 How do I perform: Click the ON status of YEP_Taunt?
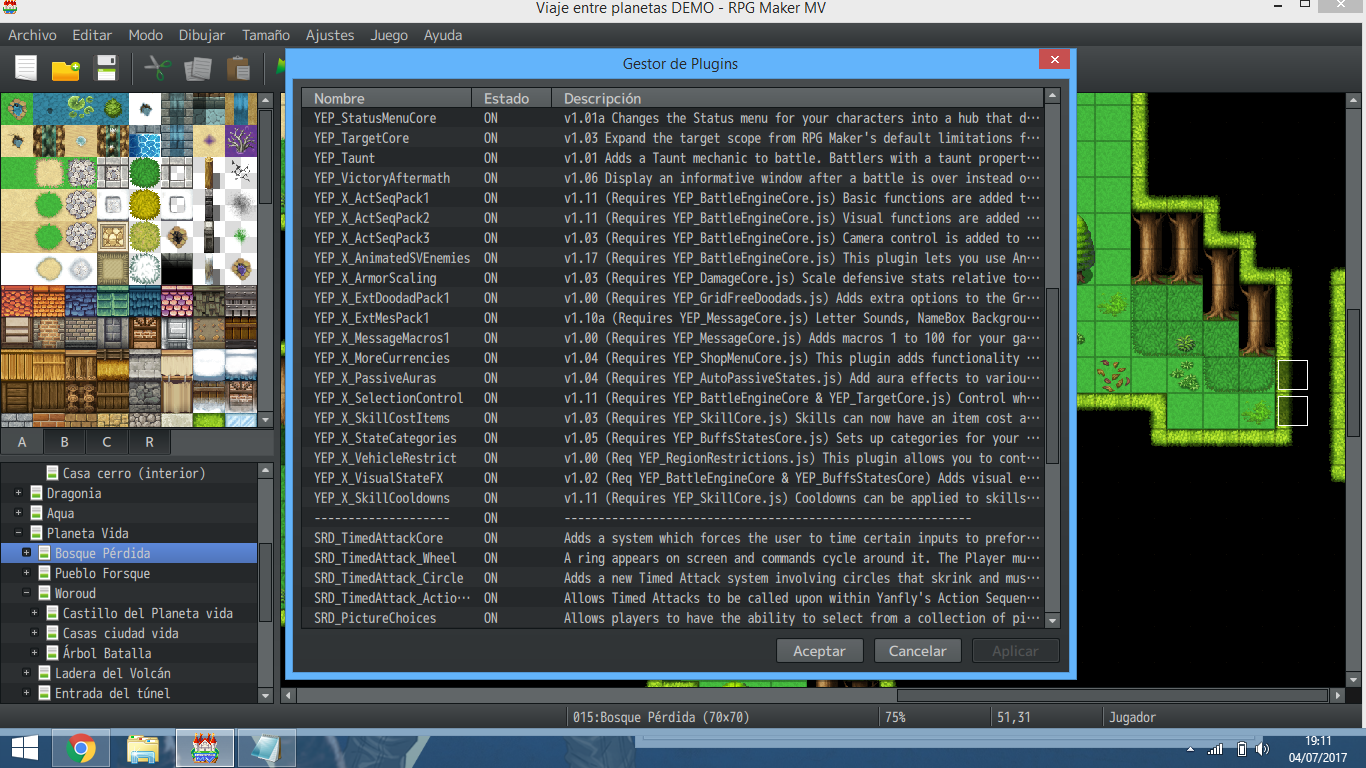pos(491,158)
